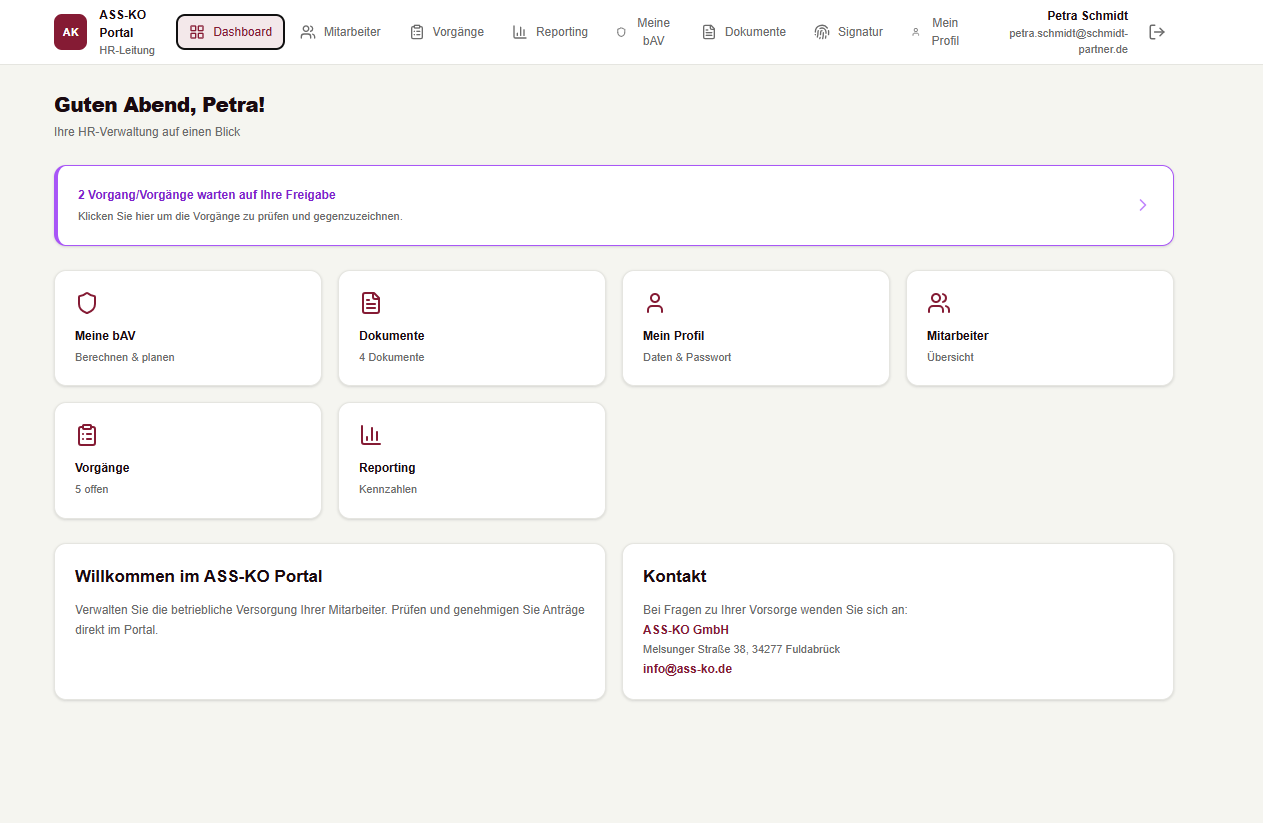Viewport: 1263px width, 823px height.
Task: Open the Mitarbeiter Übersicht card
Action: 1040,328
